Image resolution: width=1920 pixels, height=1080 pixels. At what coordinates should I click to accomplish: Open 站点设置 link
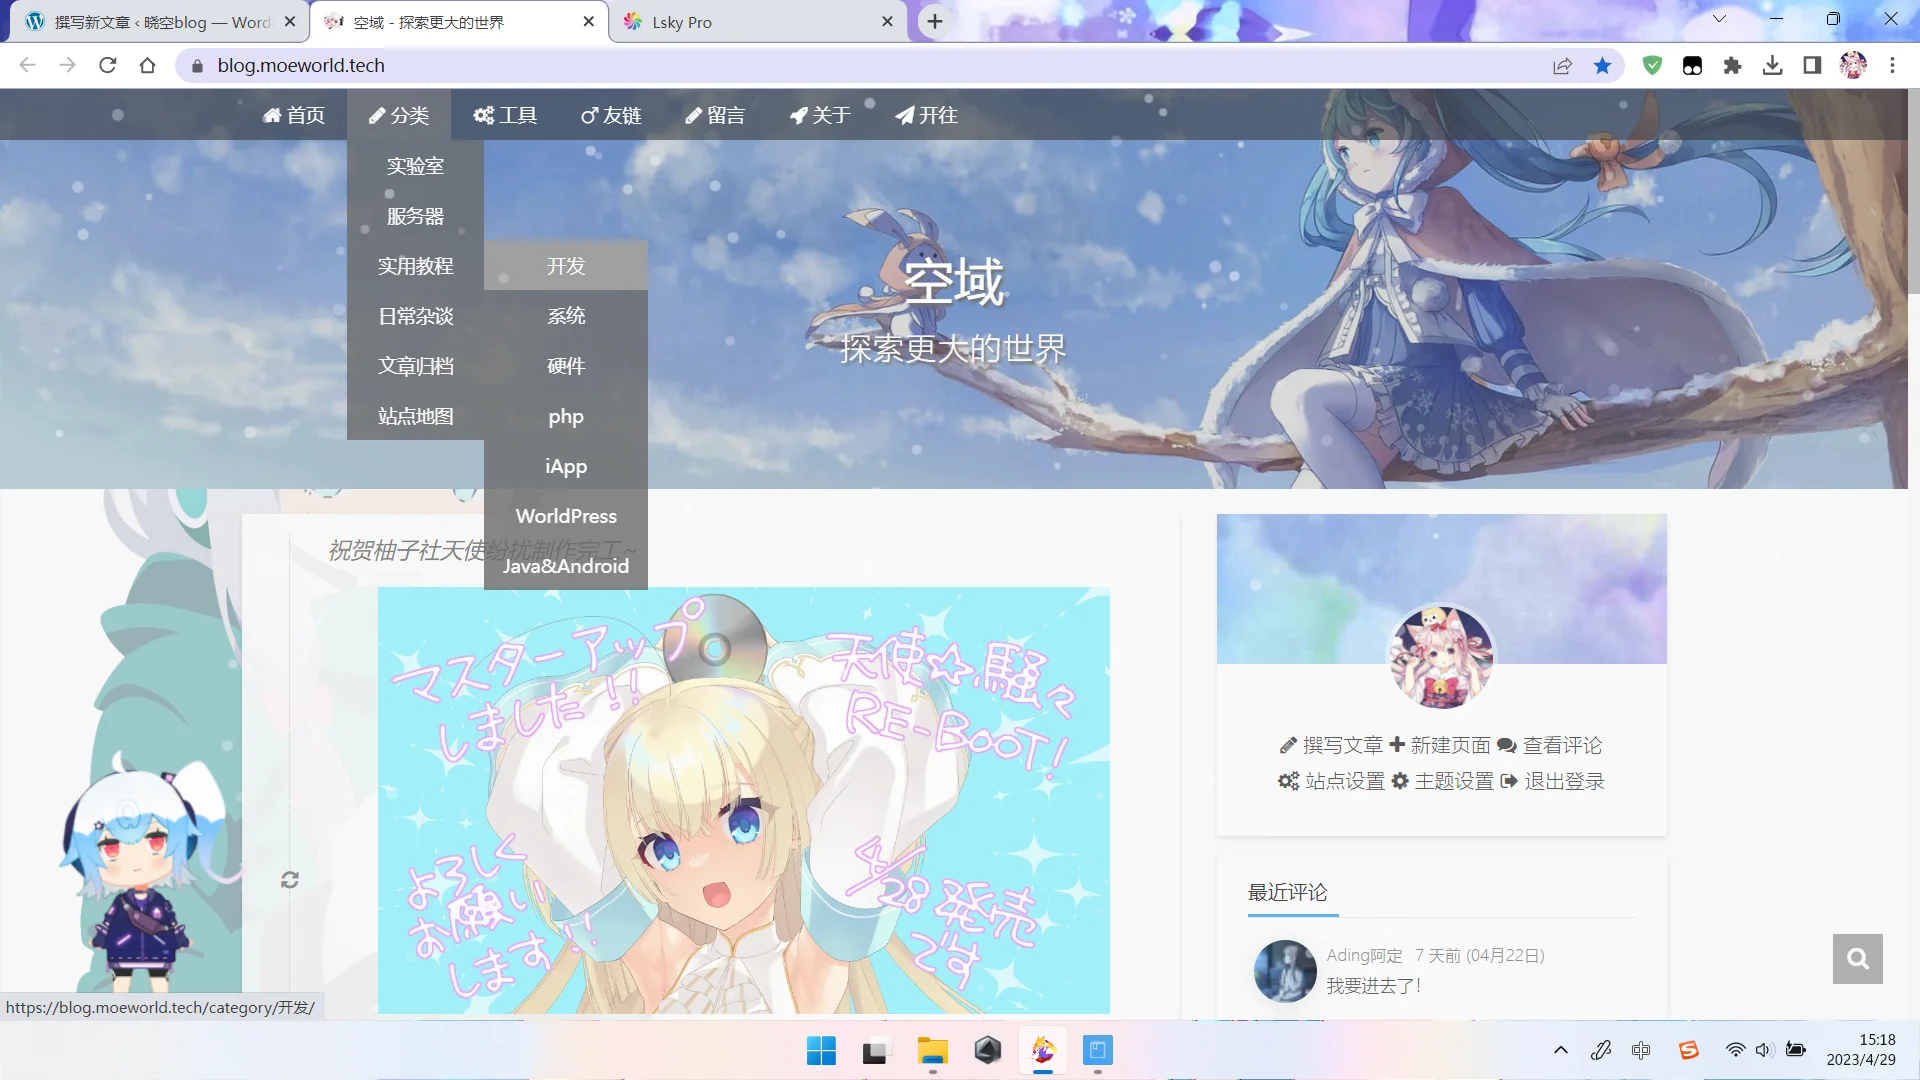click(x=1331, y=781)
